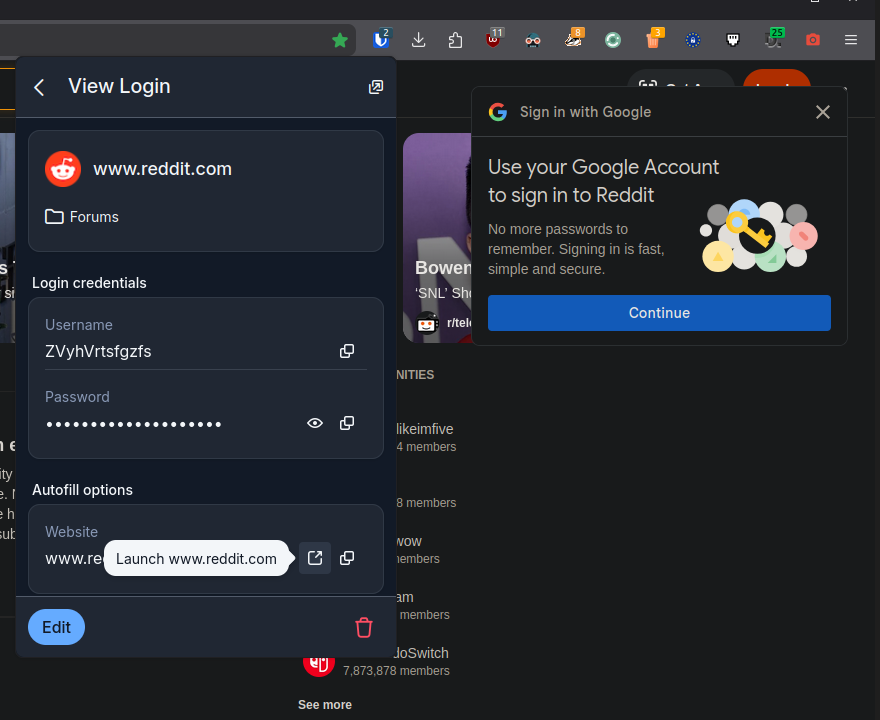Pop out Bitwarden to new window

coord(375,87)
